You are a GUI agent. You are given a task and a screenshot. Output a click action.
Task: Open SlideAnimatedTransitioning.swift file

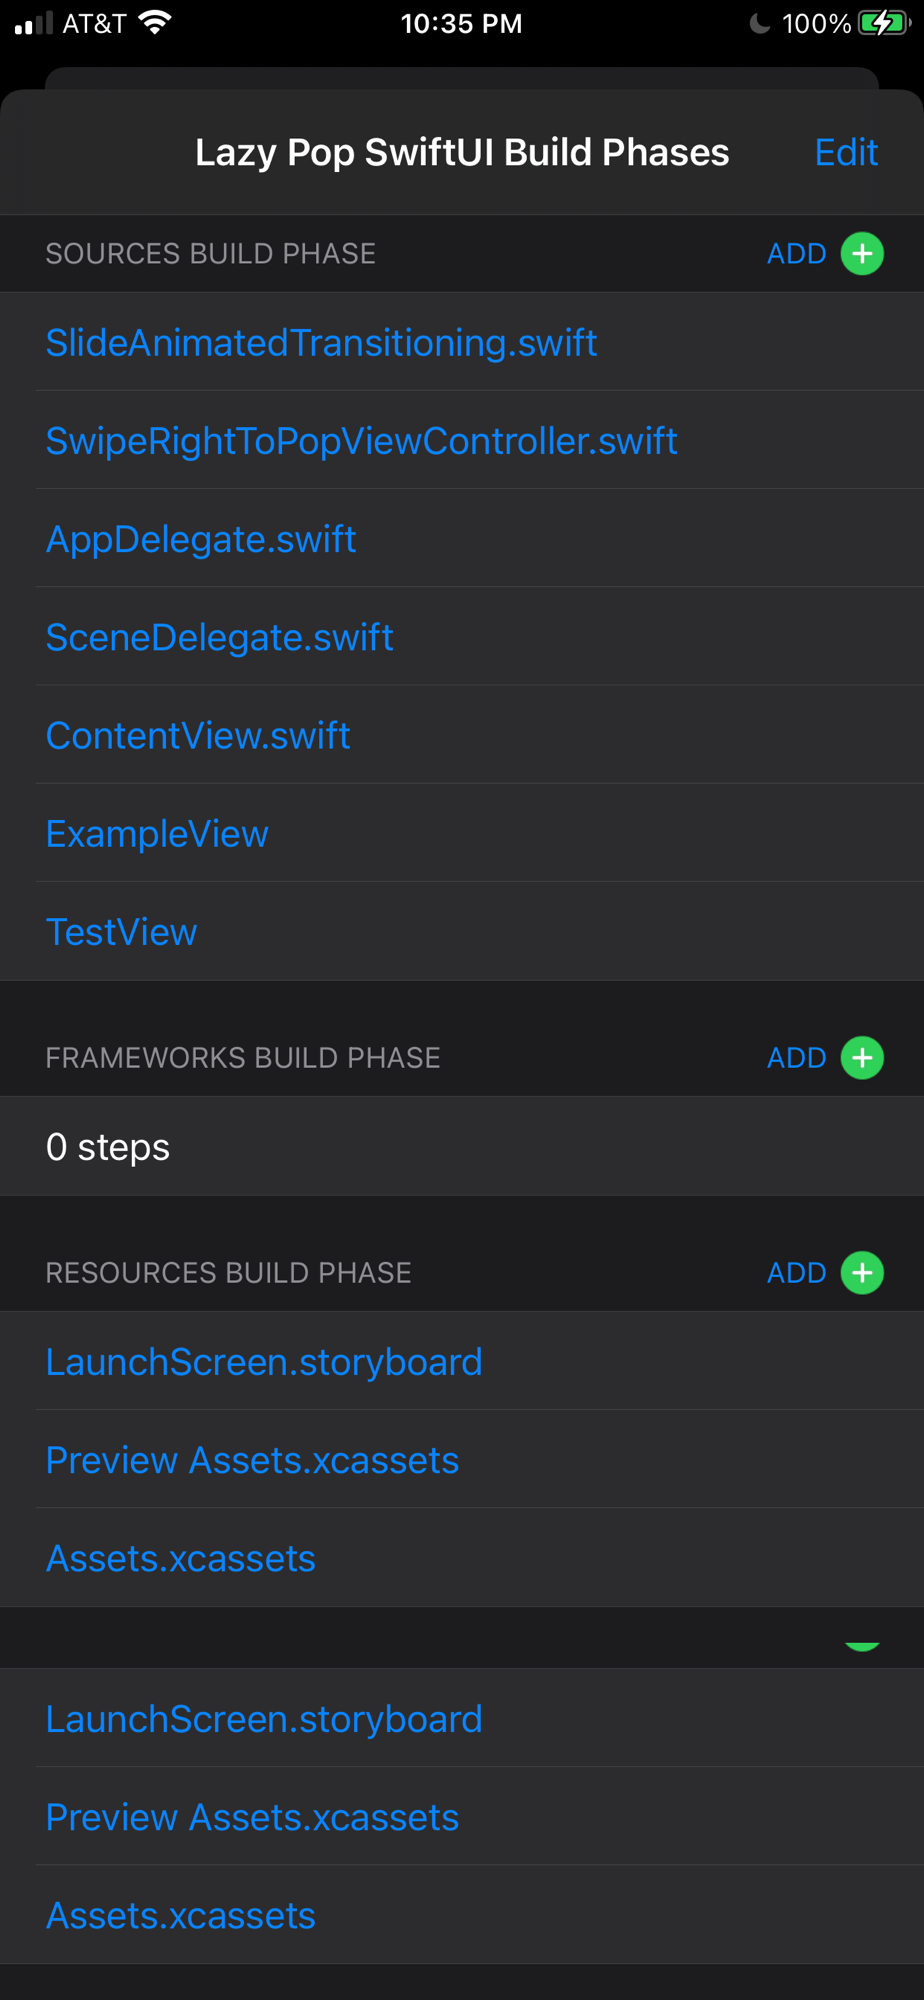coord(321,343)
